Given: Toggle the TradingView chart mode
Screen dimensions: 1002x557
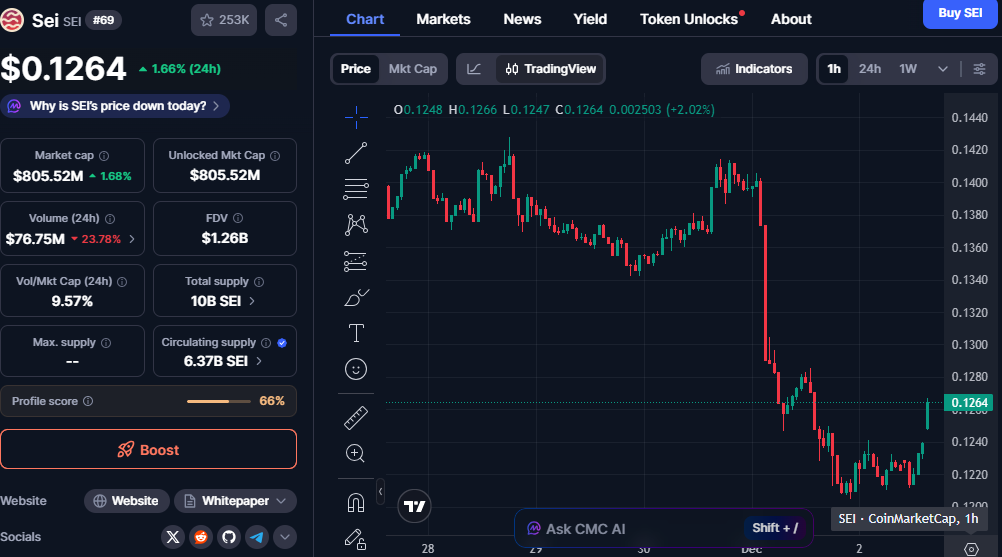Looking at the screenshot, I should 551,69.
